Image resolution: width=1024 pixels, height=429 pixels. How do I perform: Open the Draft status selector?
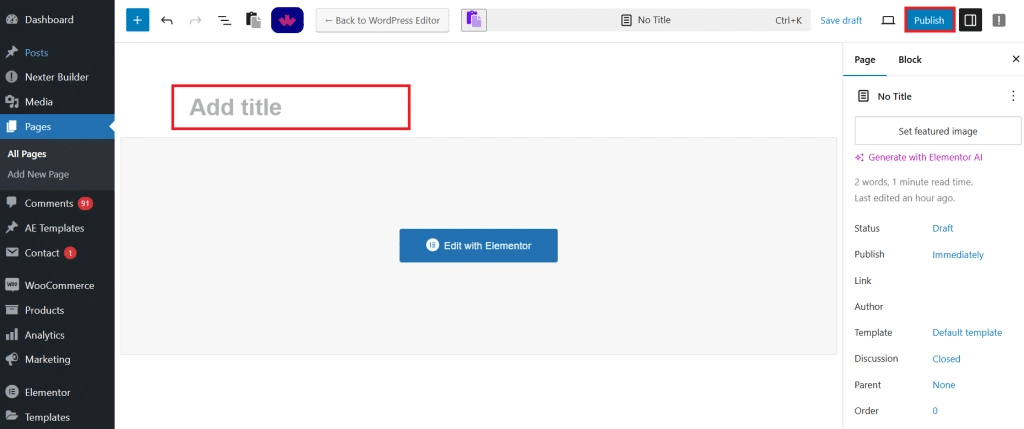942,229
